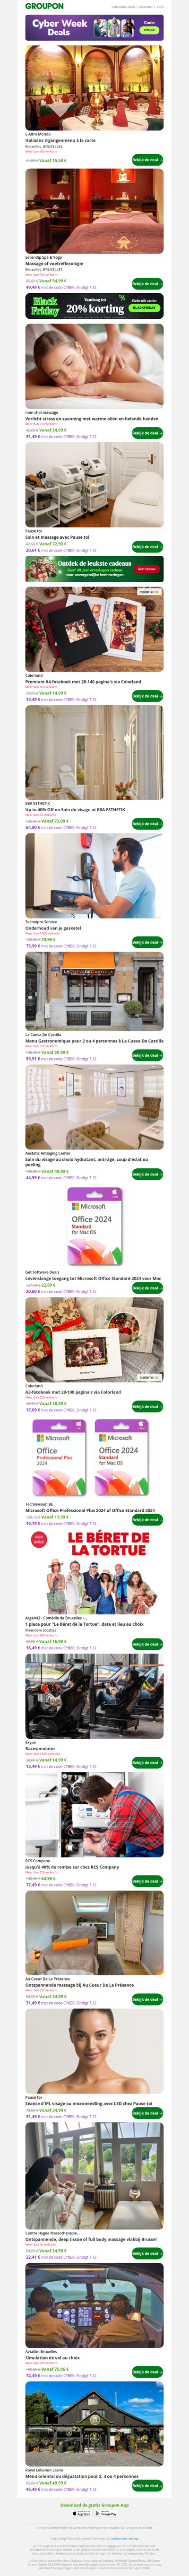Click Bekijk de deal for Royal Lebanon Lasne
Image resolution: width=189 pixels, height=2576 pixels.
coord(146,2486)
